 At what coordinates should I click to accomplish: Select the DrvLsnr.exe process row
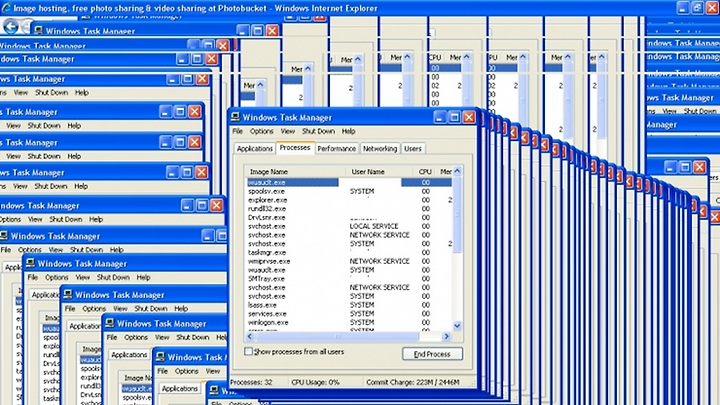(x=349, y=217)
